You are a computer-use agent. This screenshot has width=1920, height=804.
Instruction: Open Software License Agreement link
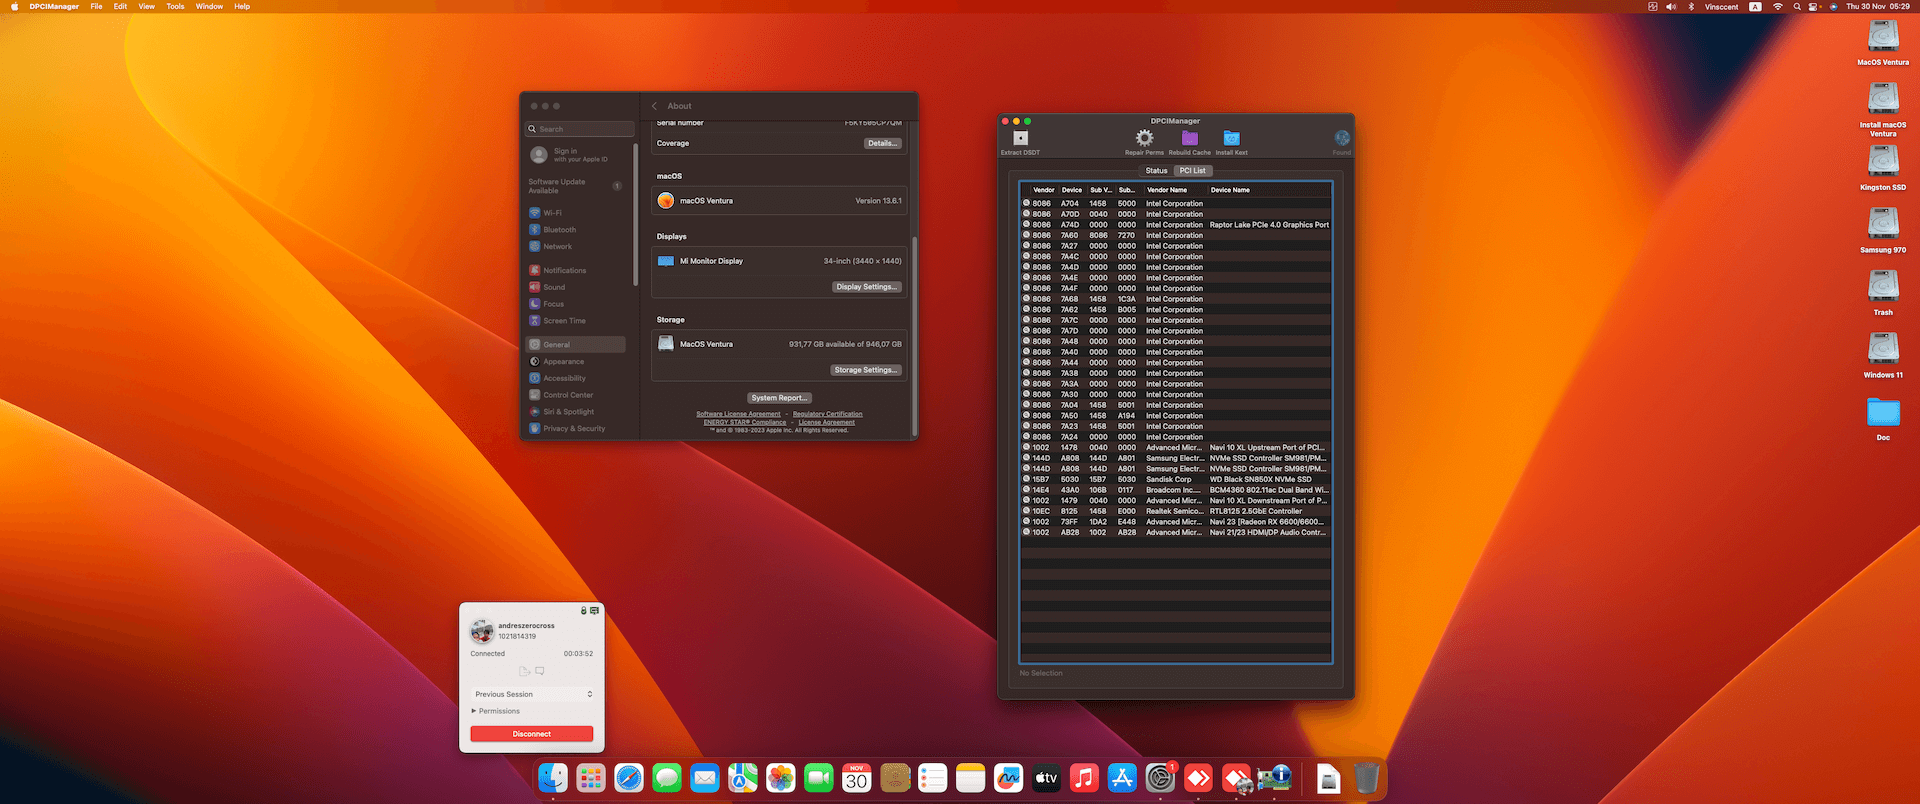tap(738, 414)
